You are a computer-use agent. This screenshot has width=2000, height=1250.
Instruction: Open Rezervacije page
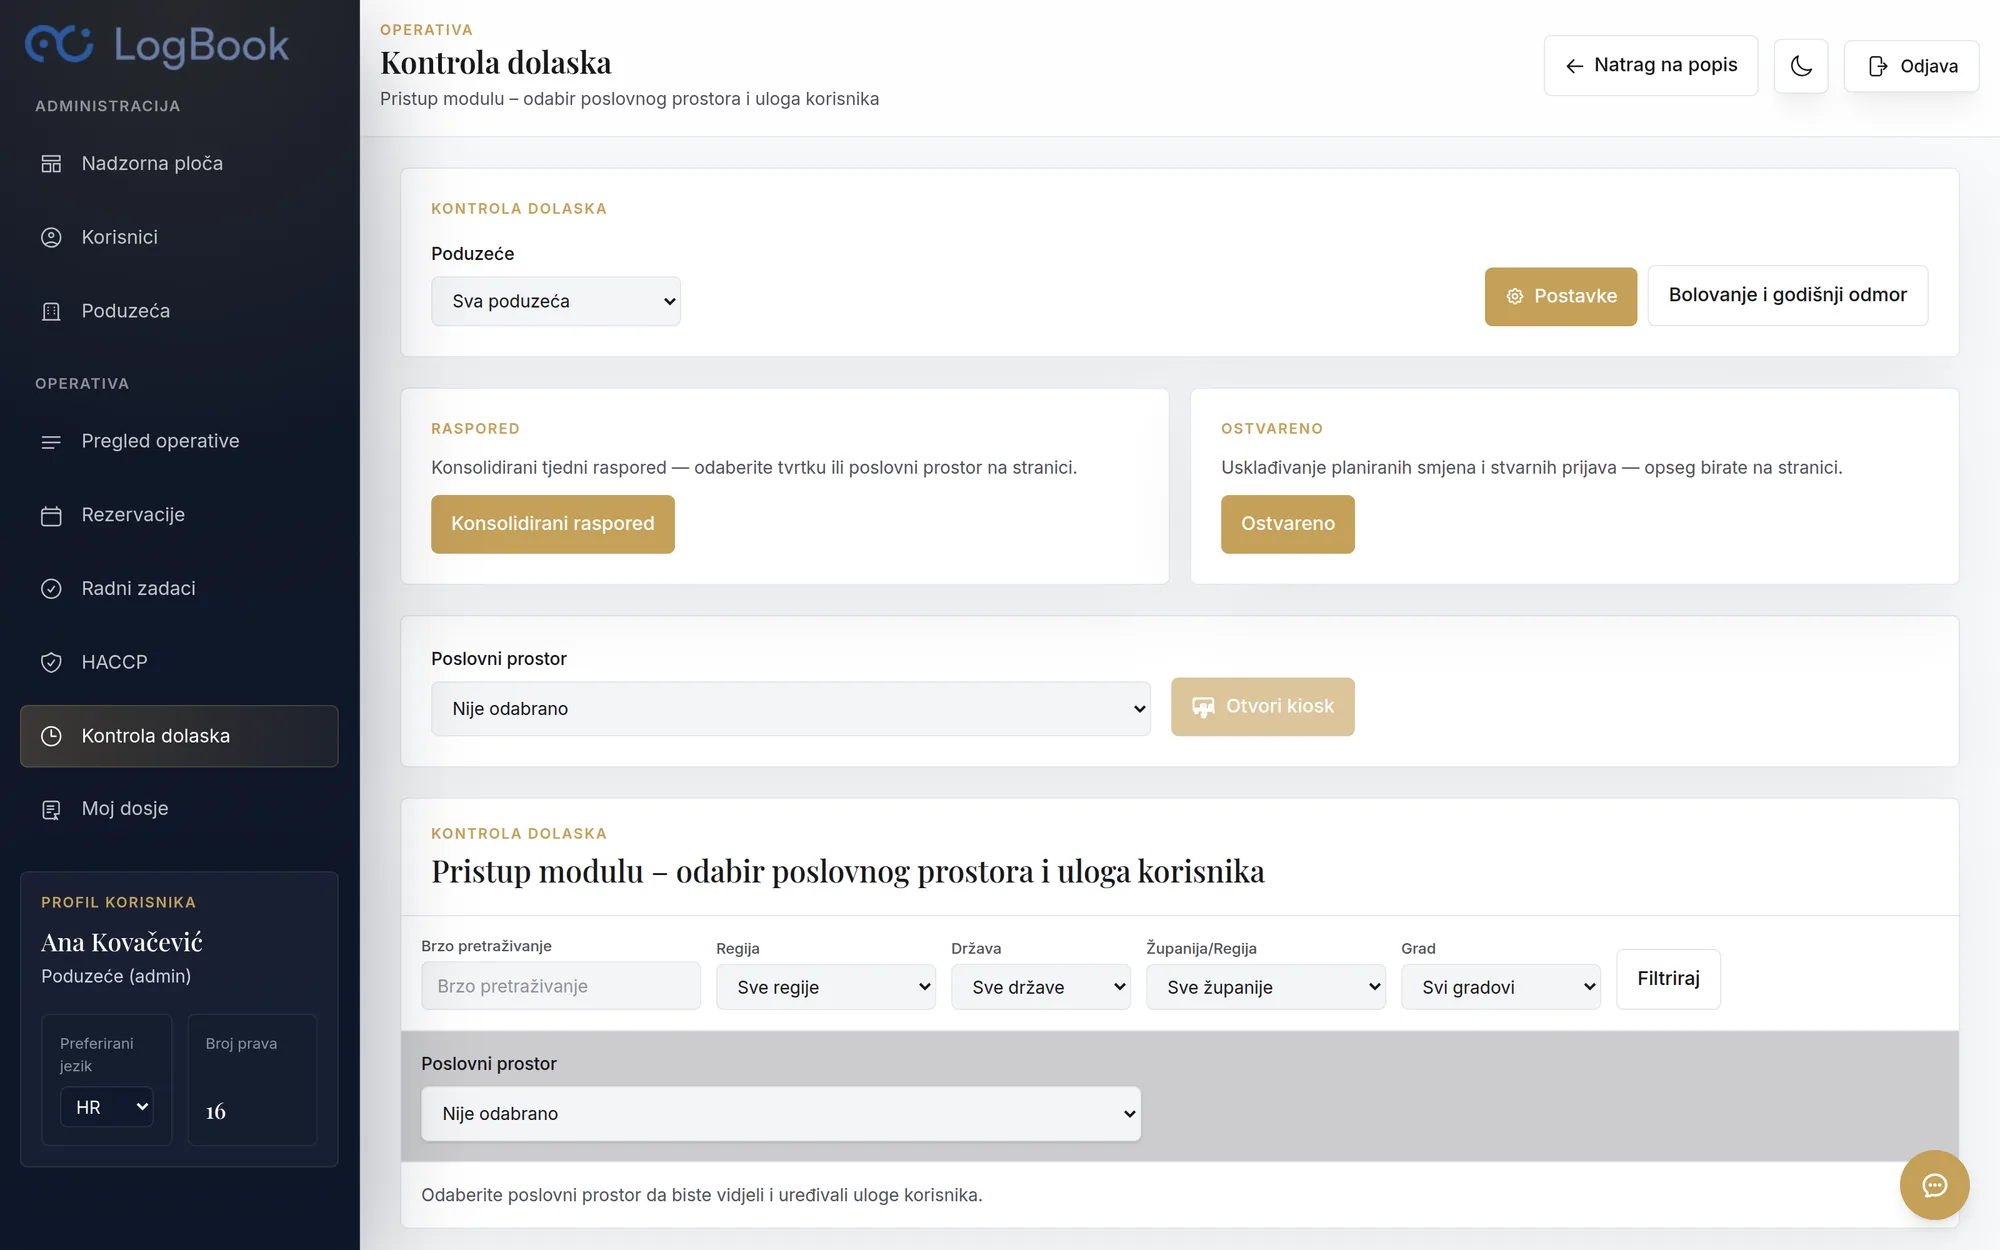tap(179, 515)
